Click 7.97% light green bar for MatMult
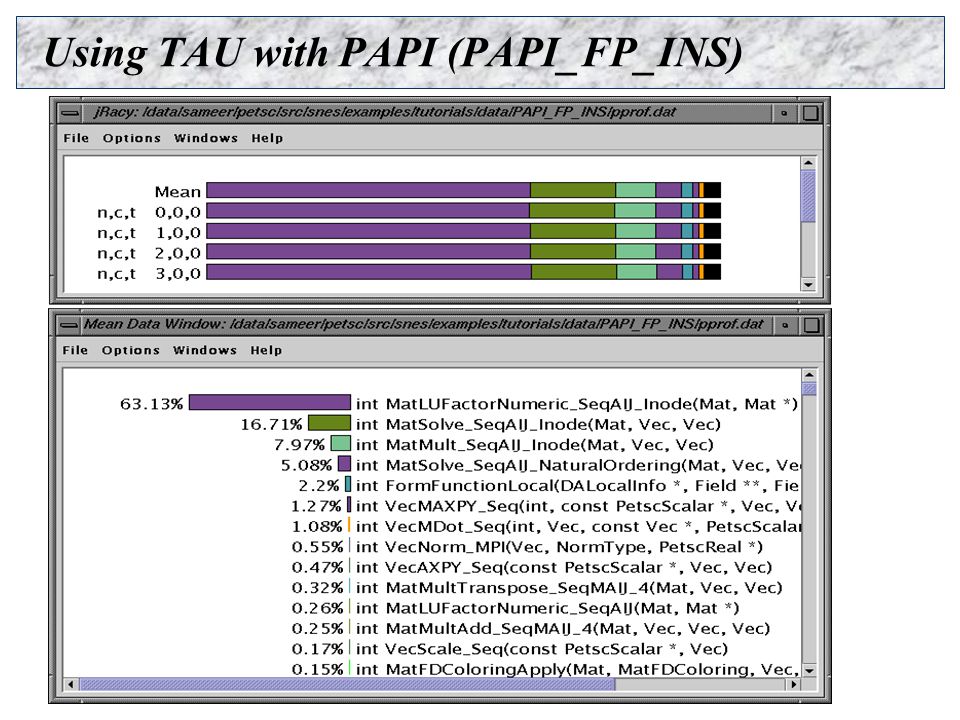This screenshot has width=960, height=720. click(340, 444)
